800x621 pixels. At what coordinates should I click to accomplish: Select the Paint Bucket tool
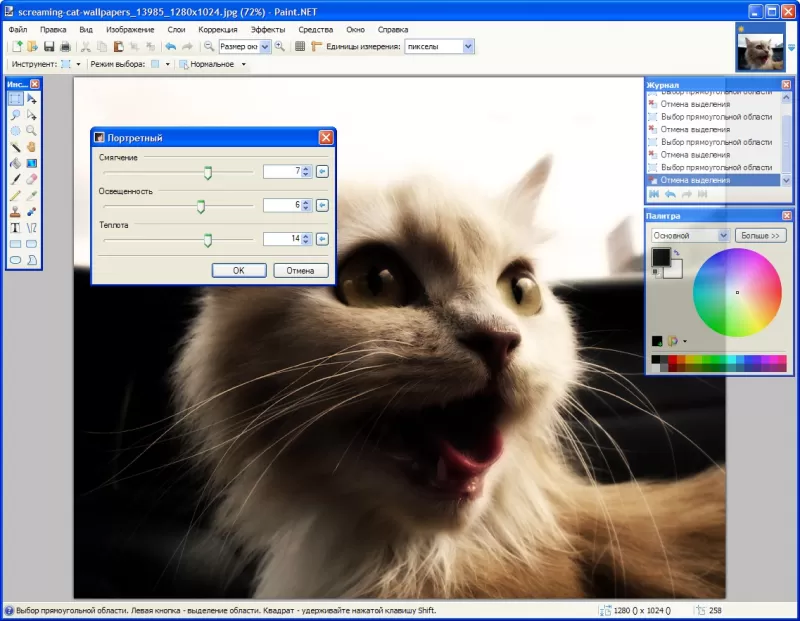(15, 163)
